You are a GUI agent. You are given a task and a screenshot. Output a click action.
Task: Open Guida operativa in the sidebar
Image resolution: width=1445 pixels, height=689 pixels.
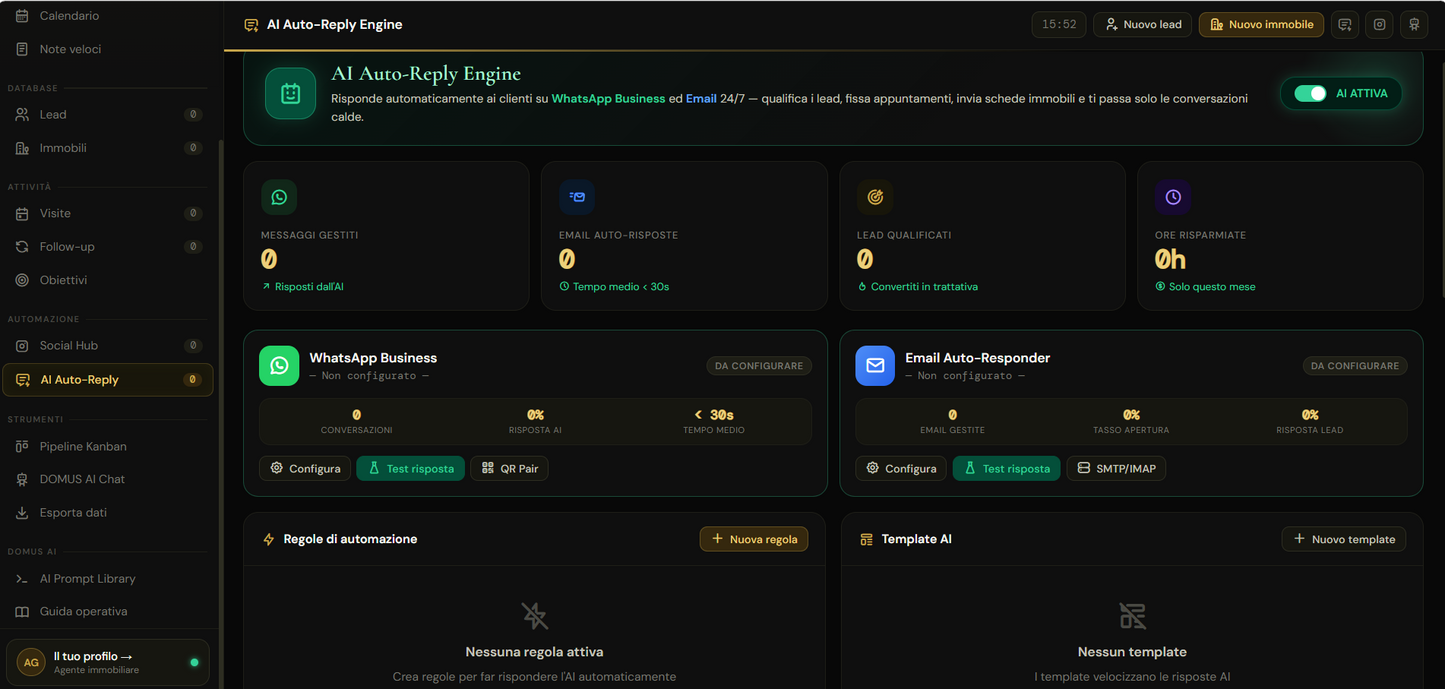(x=107, y=612)
